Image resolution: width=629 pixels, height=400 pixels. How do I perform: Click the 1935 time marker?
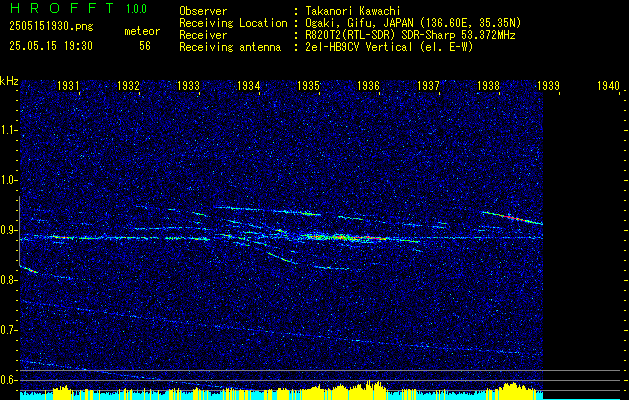[x=309, y=85]
